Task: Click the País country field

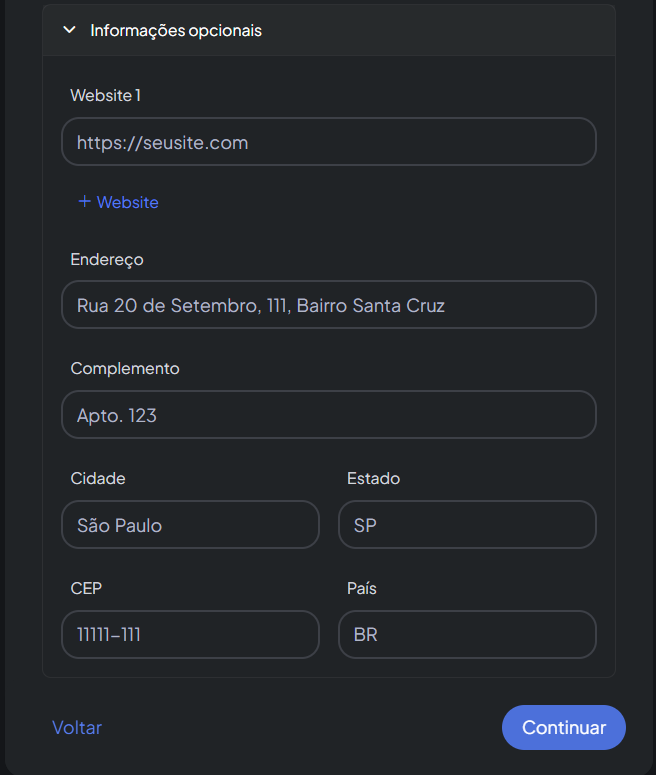Action: click(x=467, y=634)
